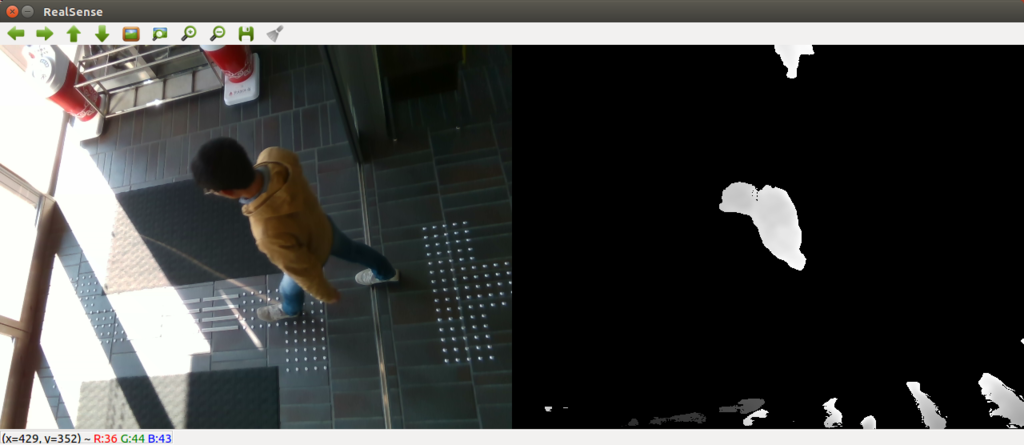This screenshot has width=1024, height=445.
Task: Click the fit-to-window zoom icon
Action: tap(160, 34)
